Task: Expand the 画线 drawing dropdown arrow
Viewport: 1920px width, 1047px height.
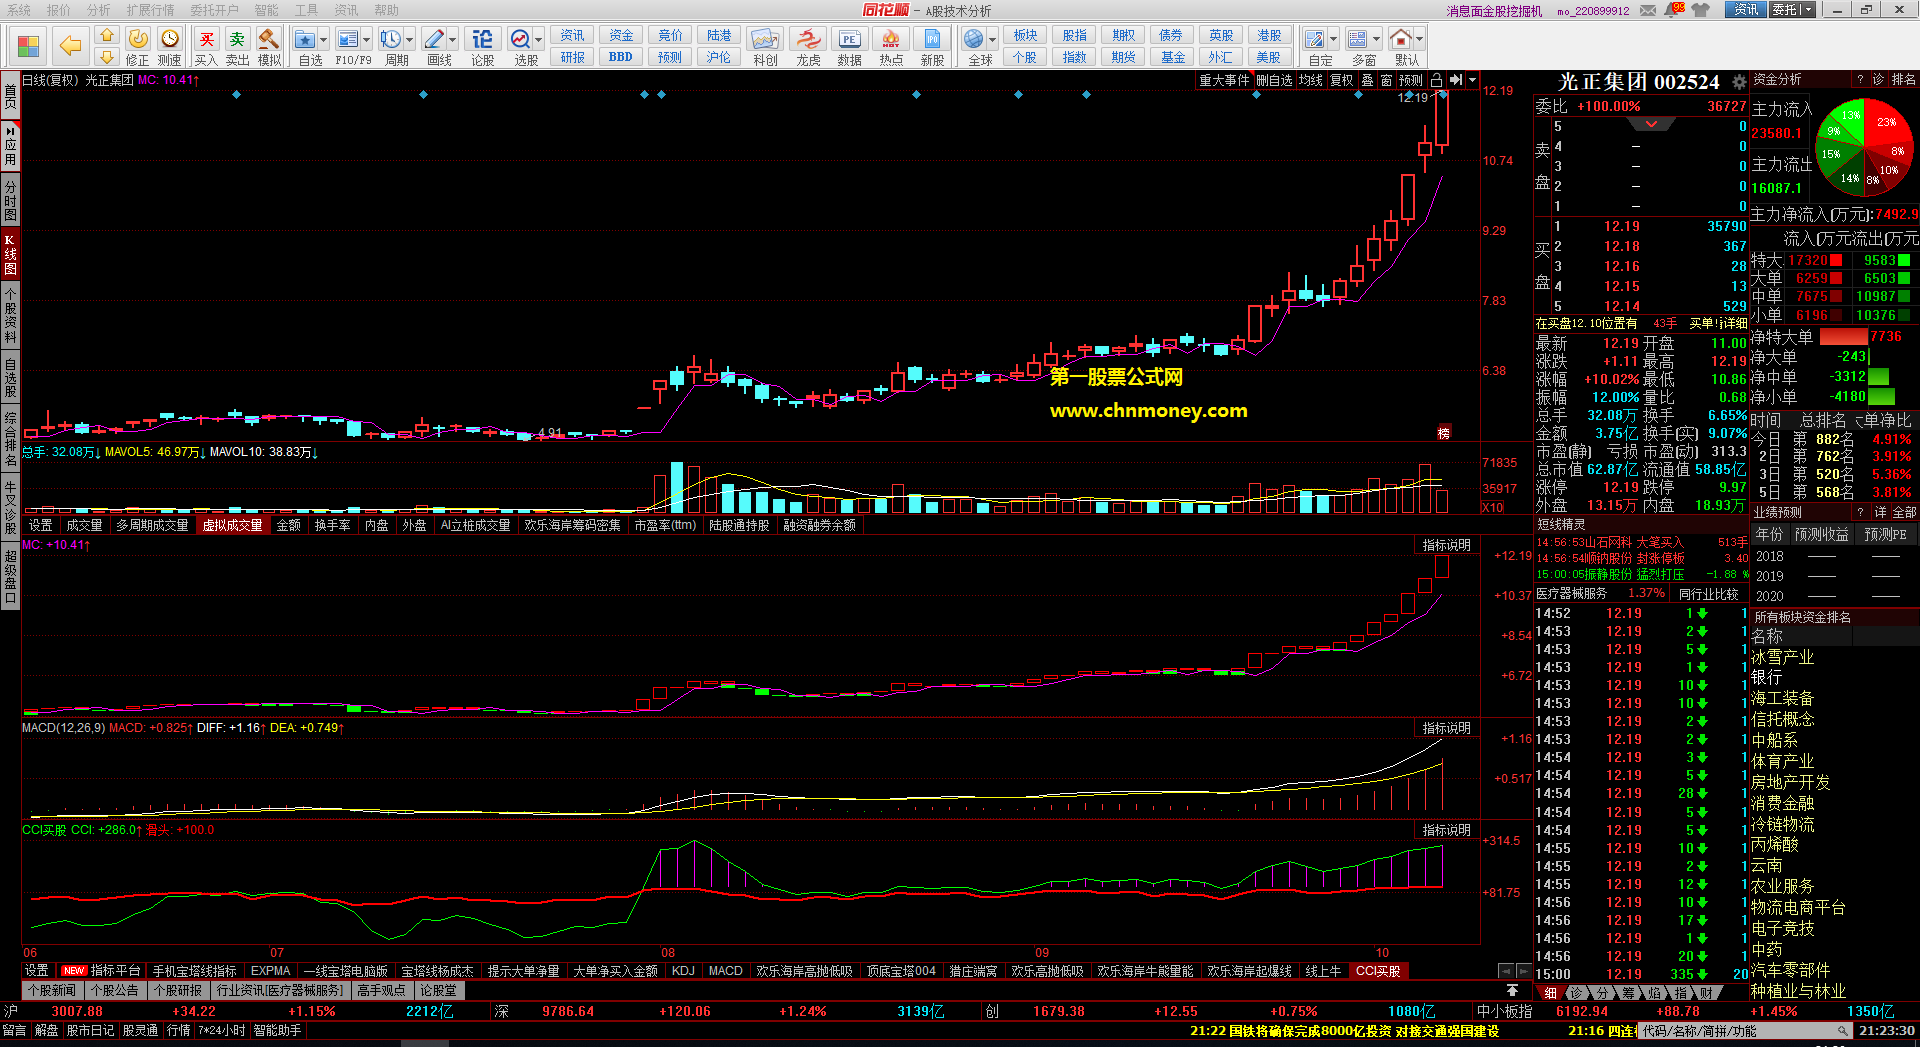Action: (x=452, y=40)
